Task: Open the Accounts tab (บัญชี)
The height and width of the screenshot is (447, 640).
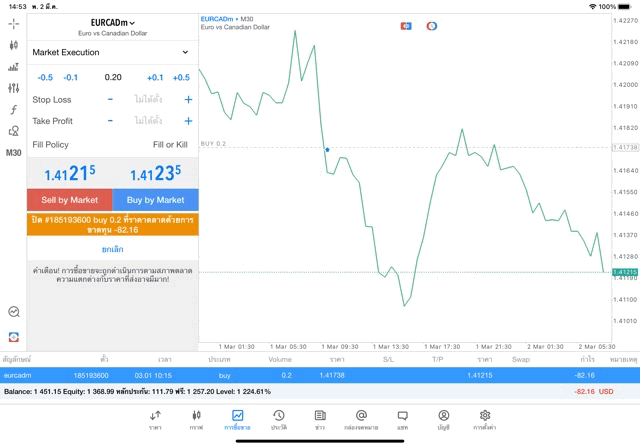Action: pos(444,420)
